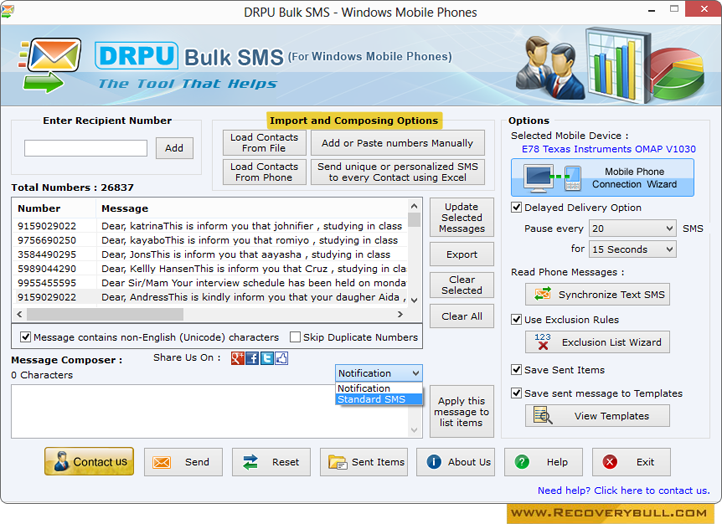
Task: Click the Twitter share icon
Action: coord(267,358)
